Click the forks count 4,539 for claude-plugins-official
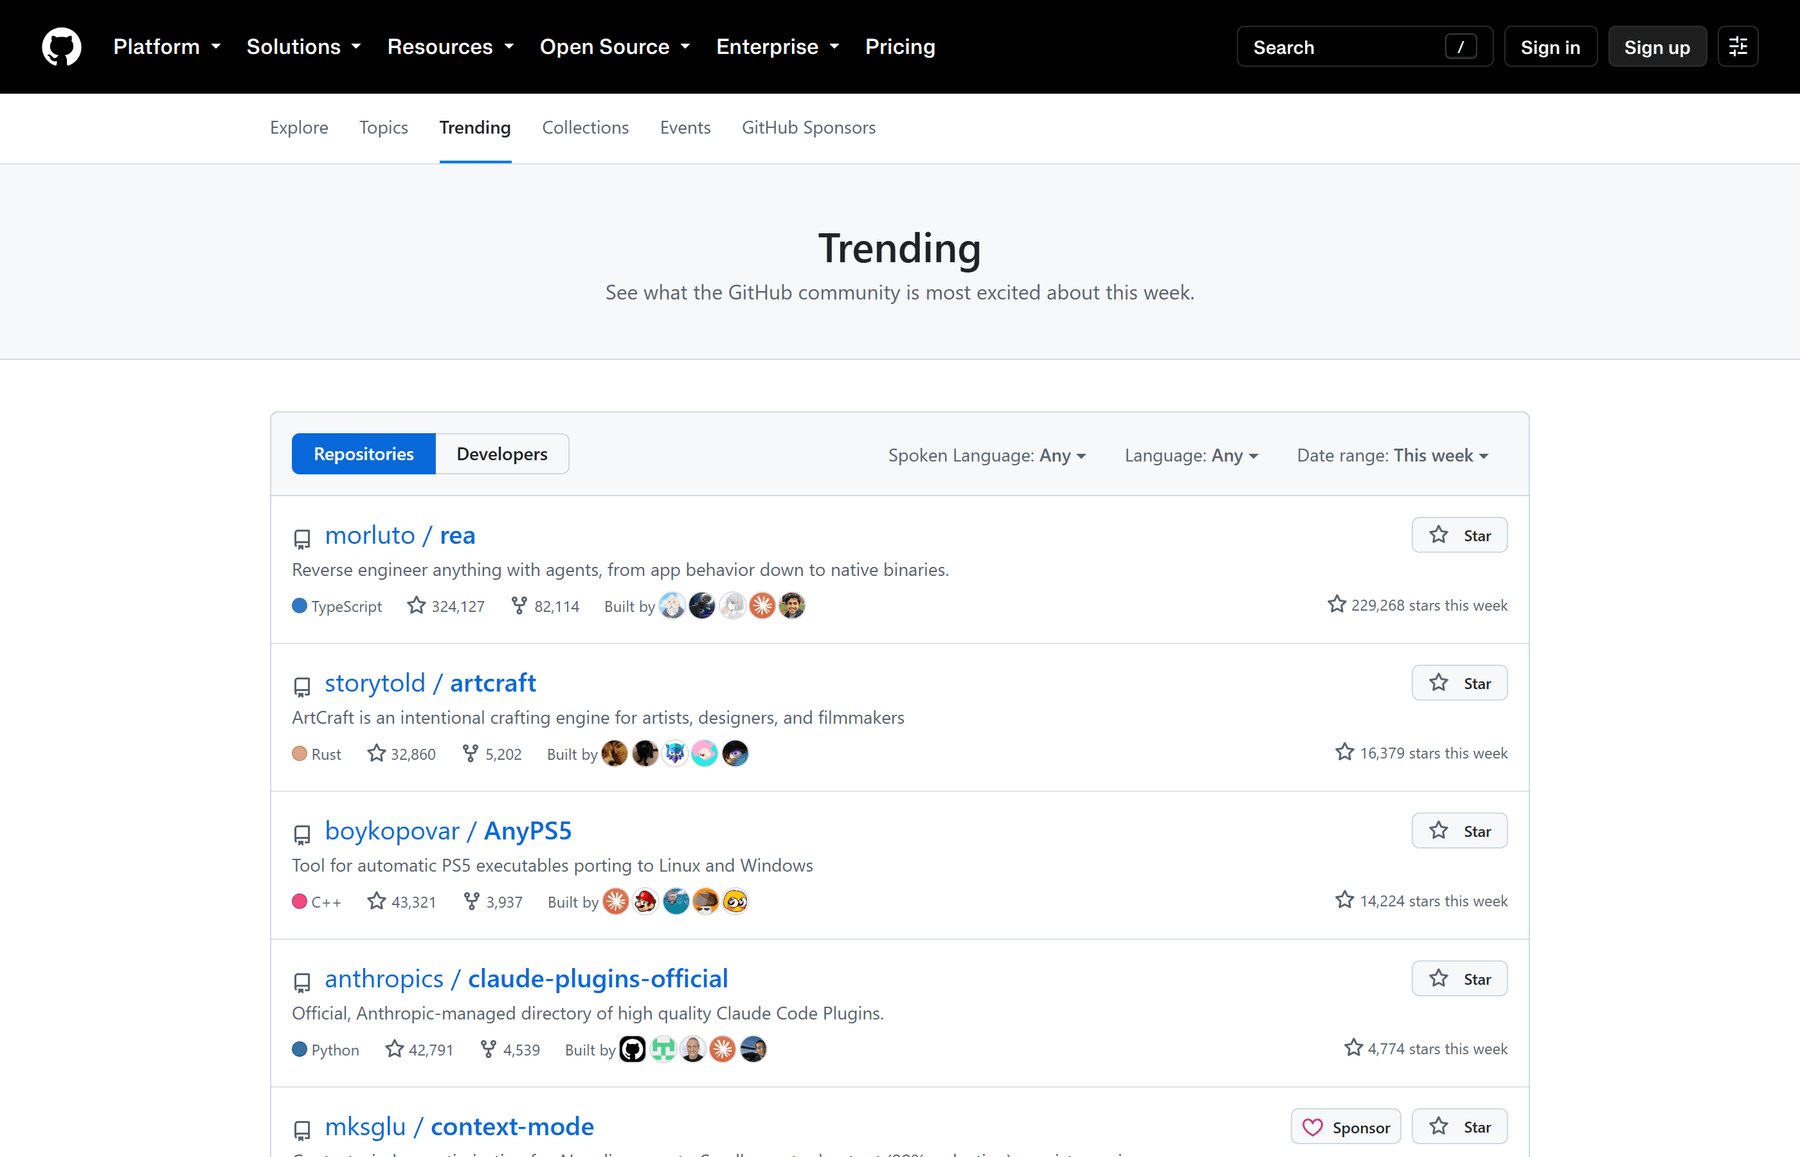Viewport: 1800px width, 1157px height. coord(510,1050)
